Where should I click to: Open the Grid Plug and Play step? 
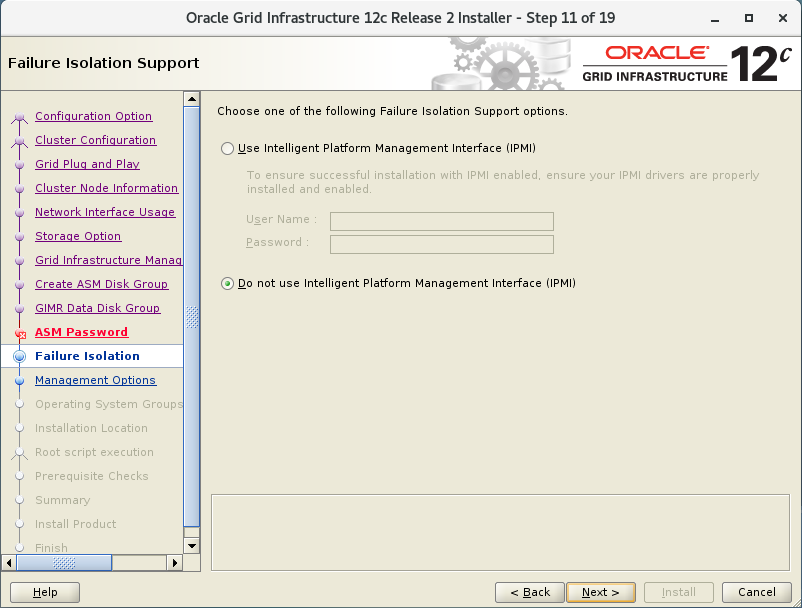[87, 164]
